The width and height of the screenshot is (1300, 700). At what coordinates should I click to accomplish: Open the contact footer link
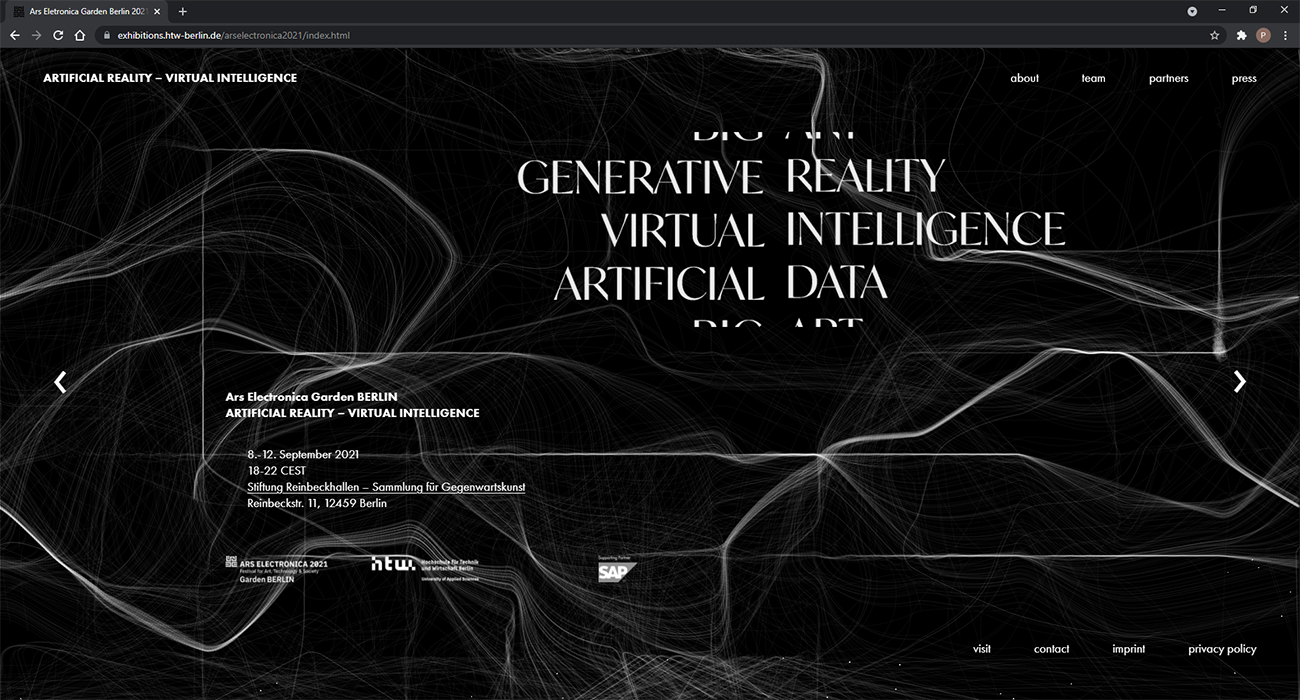(1052, 649)
